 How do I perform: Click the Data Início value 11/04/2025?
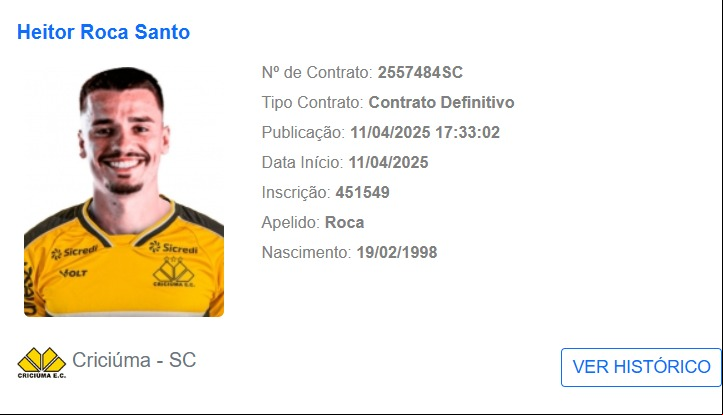click(x=388, y=162)
